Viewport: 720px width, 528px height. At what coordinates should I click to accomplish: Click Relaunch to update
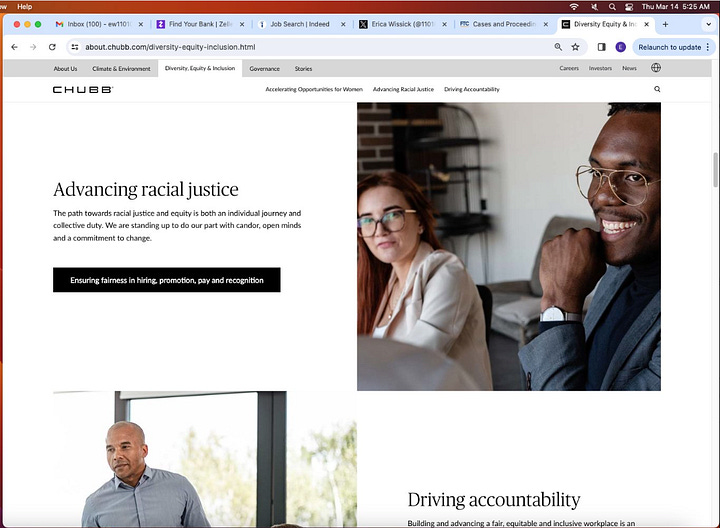pyautogui.click(x=669, y=47)
